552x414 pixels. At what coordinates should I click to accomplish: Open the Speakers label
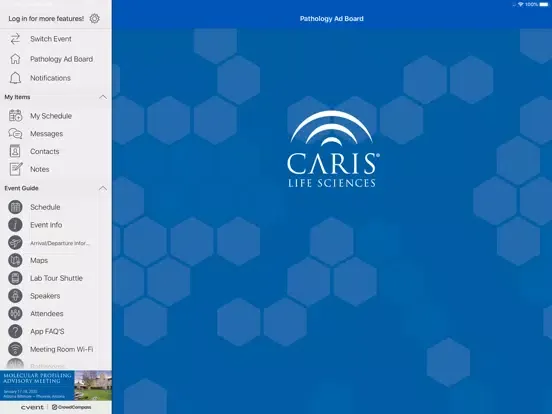pos(45,296)
